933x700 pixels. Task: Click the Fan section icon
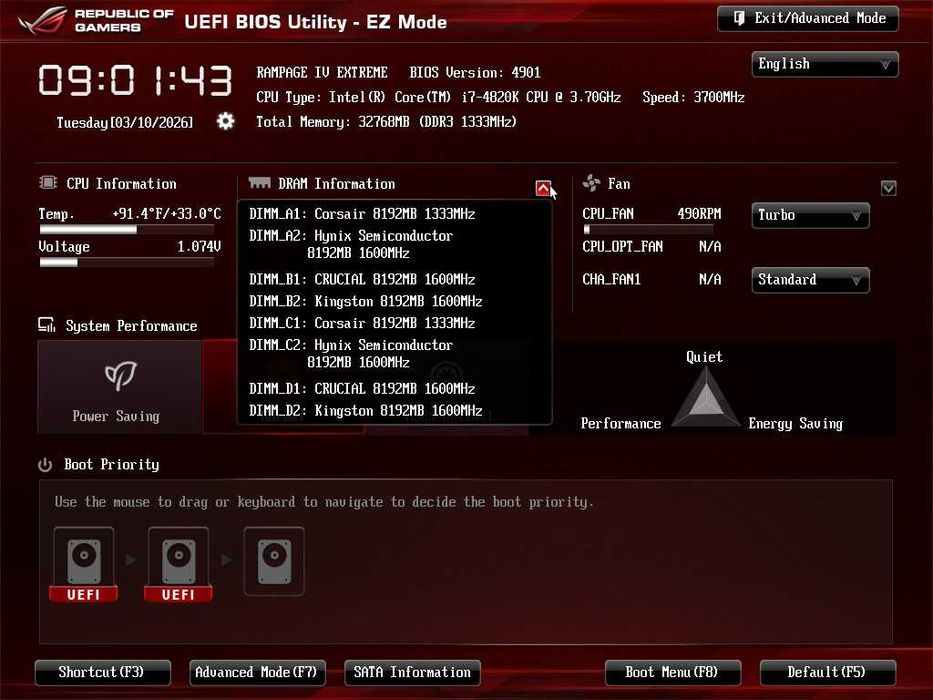tap(591, 183)
